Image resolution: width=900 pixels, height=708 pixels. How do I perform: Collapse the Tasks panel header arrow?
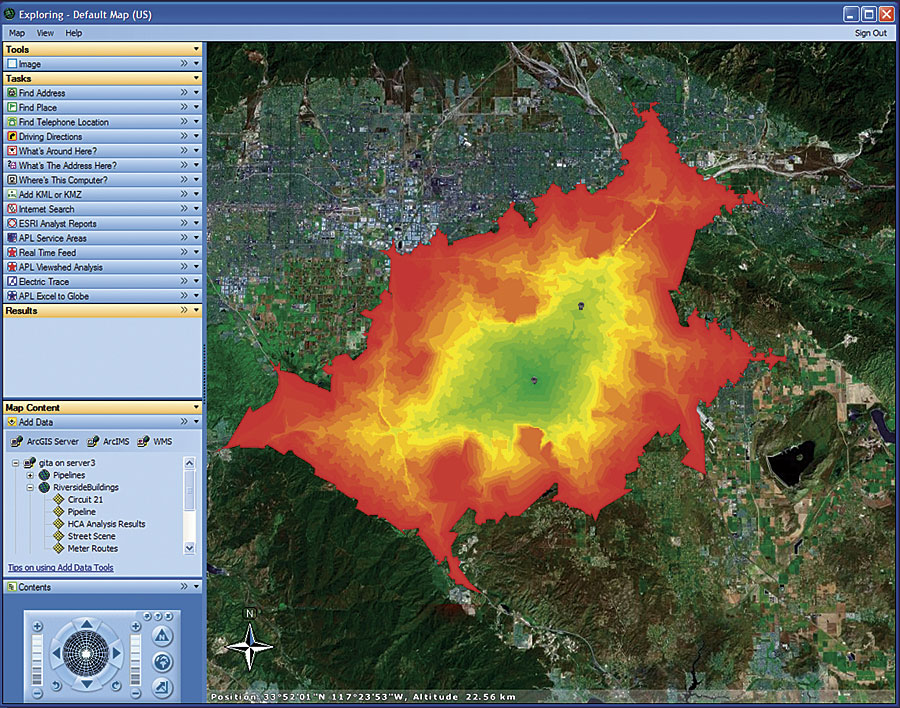point(196,78)
